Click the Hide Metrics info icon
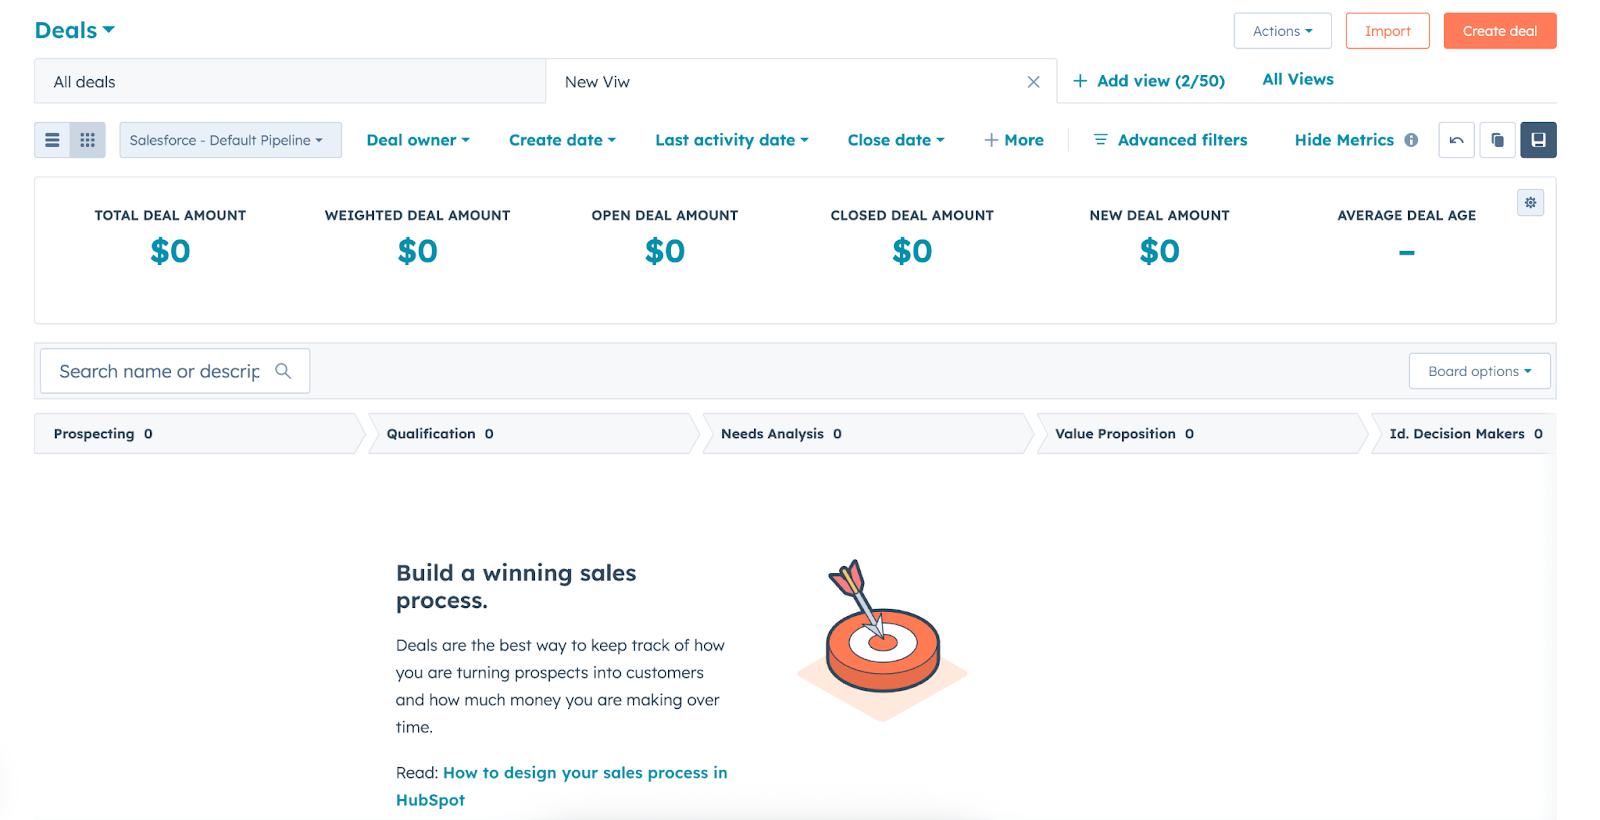1600x820 pixels. coord(1411,140)
